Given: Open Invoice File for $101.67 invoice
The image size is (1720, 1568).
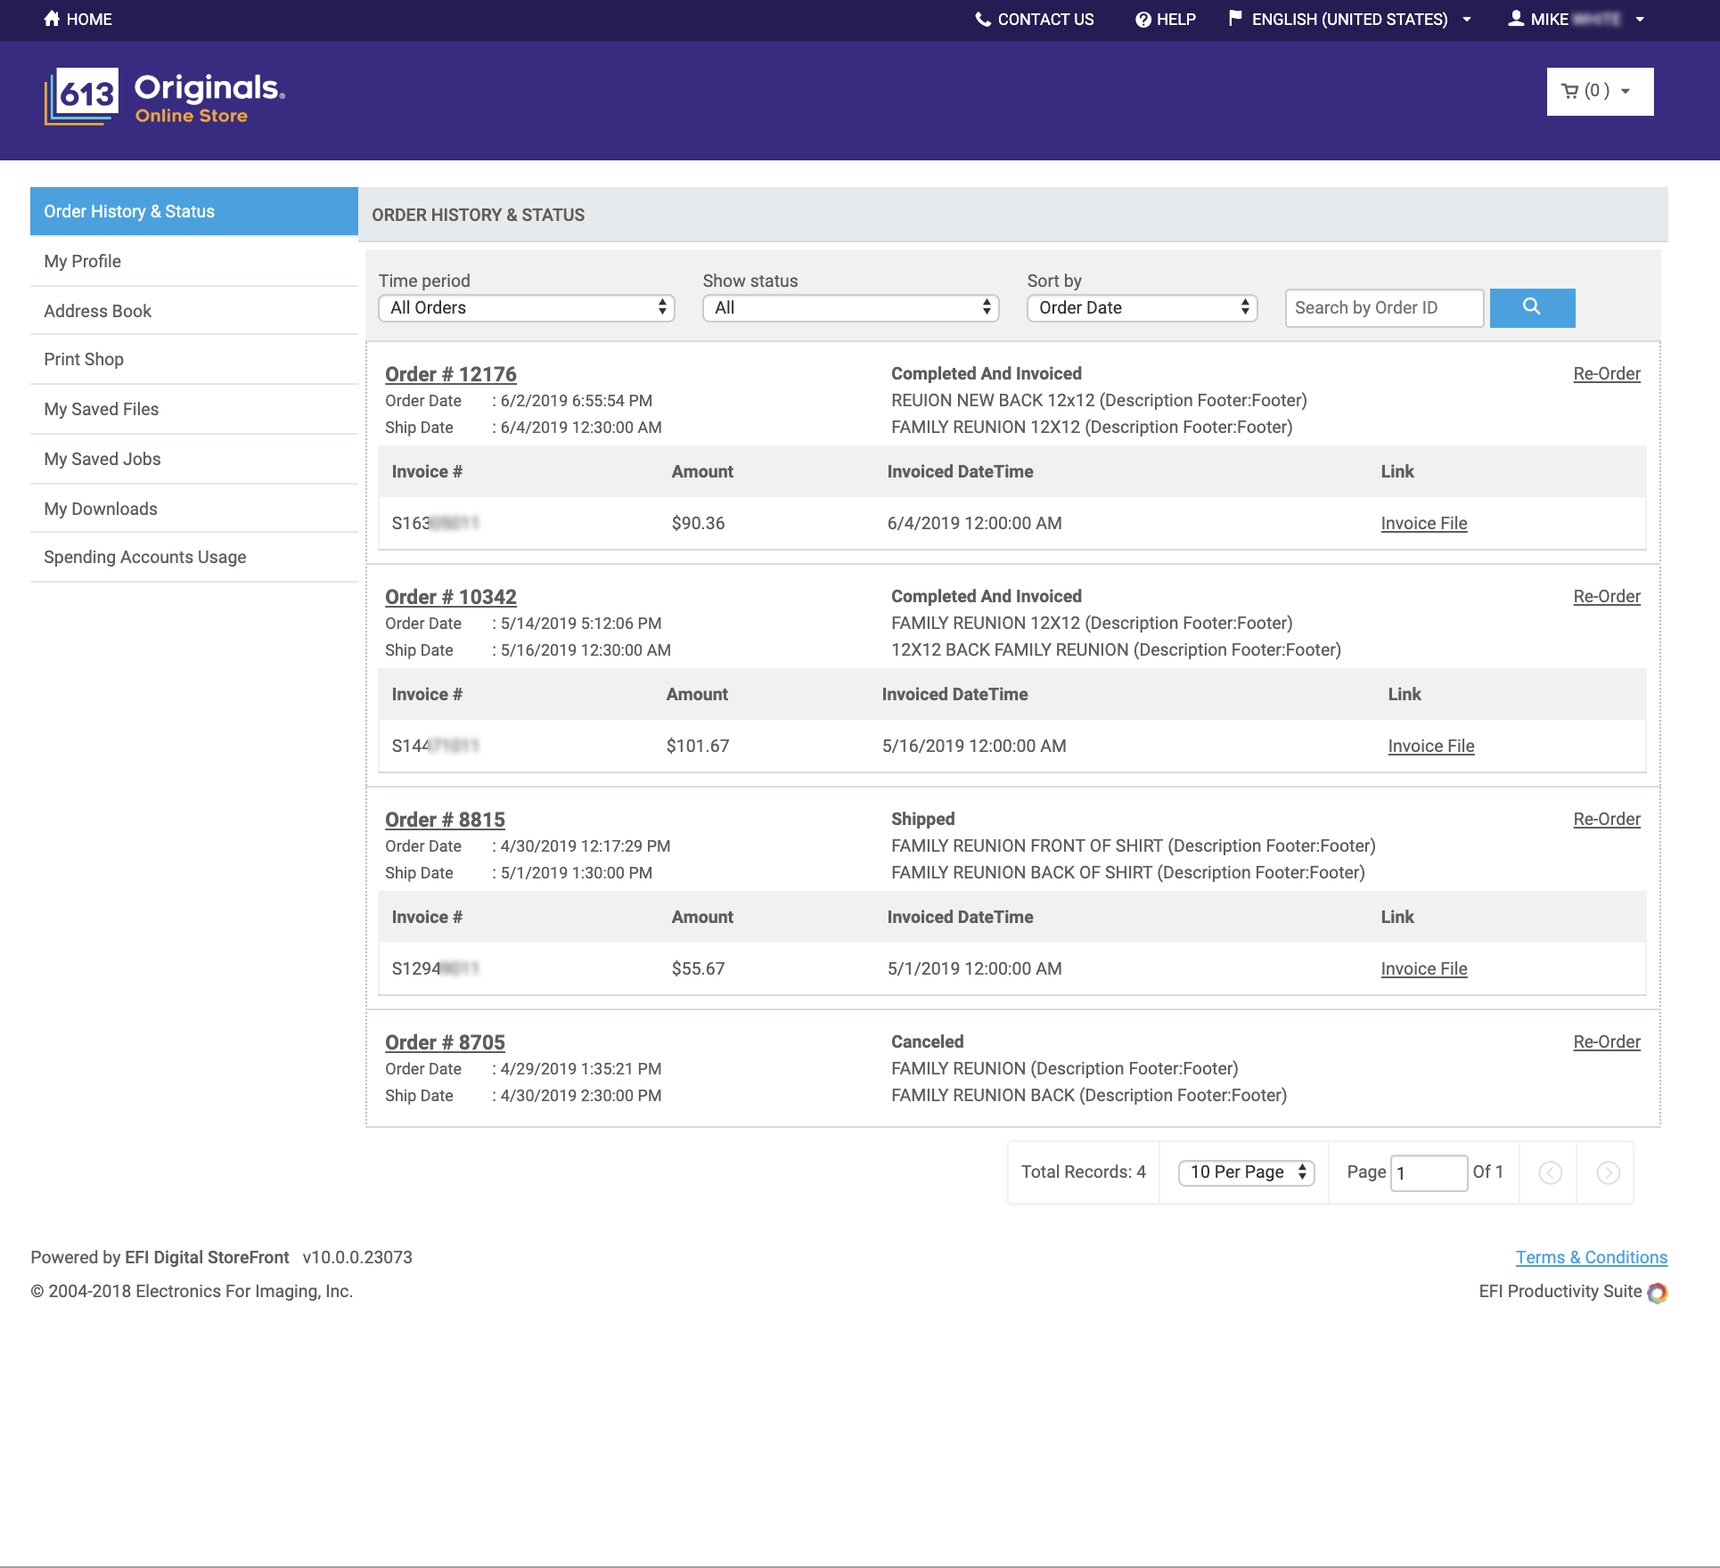Looking at the screenshot, I should 1430,746.
